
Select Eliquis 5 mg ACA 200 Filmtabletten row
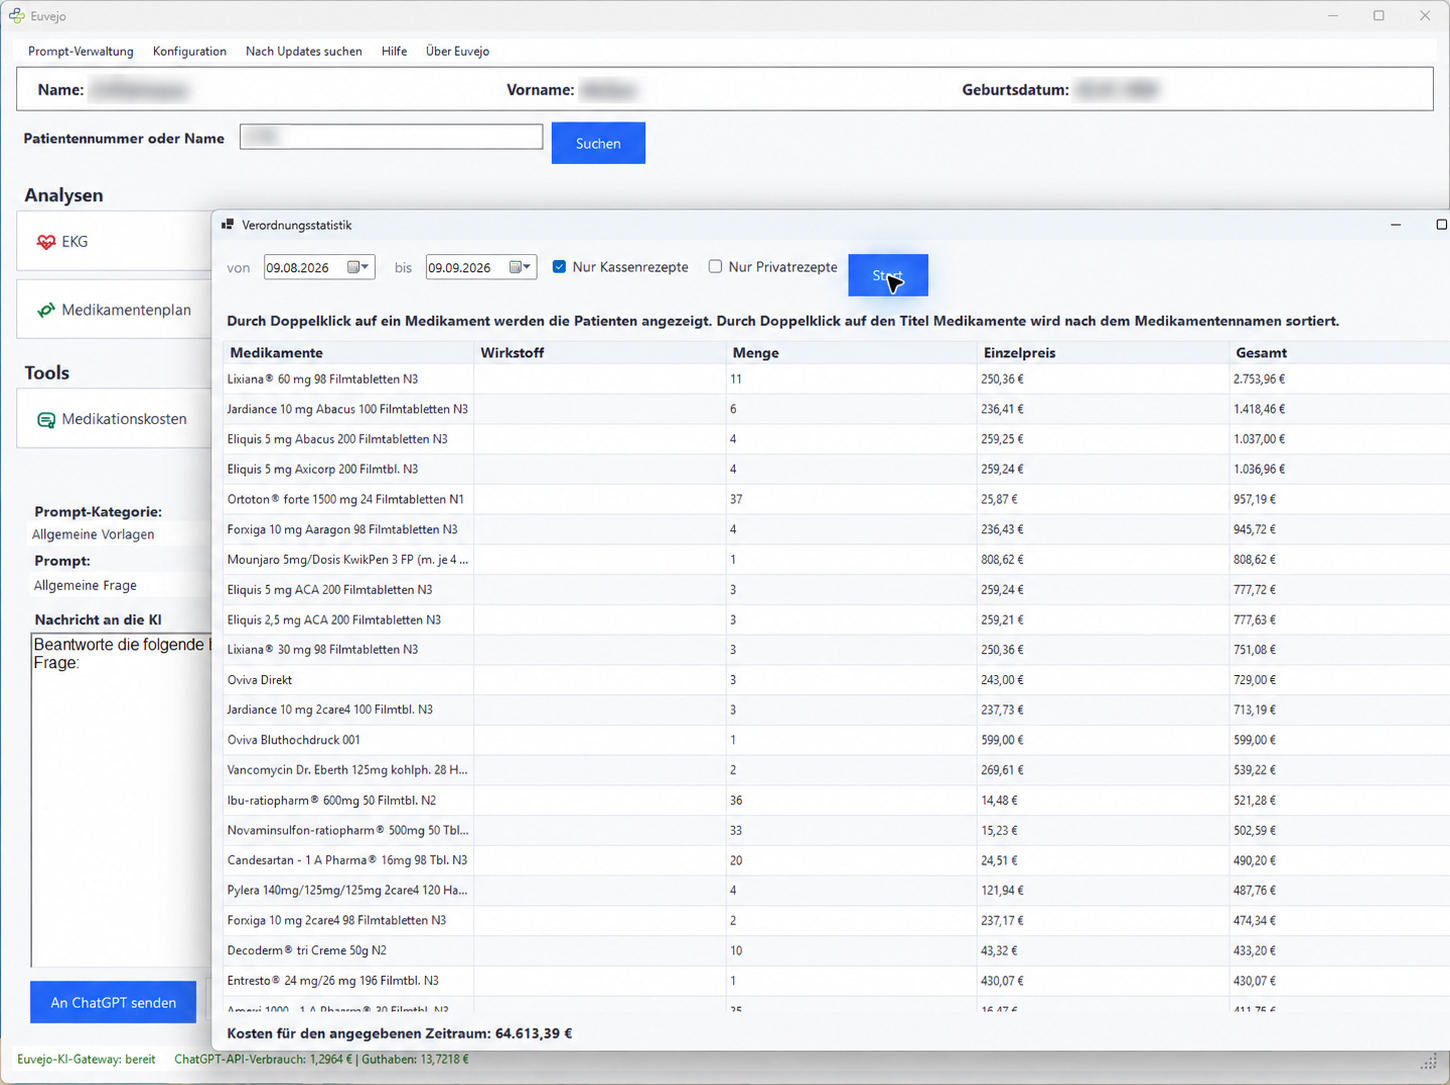point(835,590)
